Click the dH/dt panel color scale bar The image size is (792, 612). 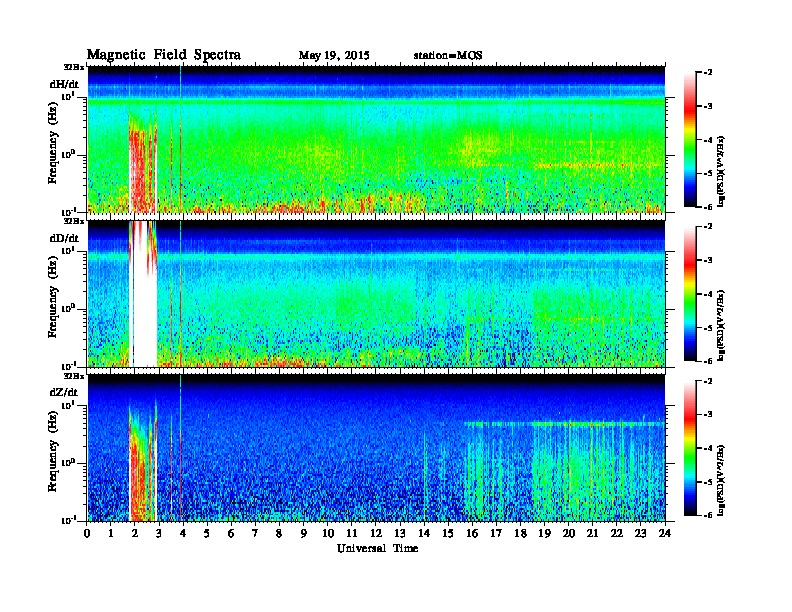[690, 140]
